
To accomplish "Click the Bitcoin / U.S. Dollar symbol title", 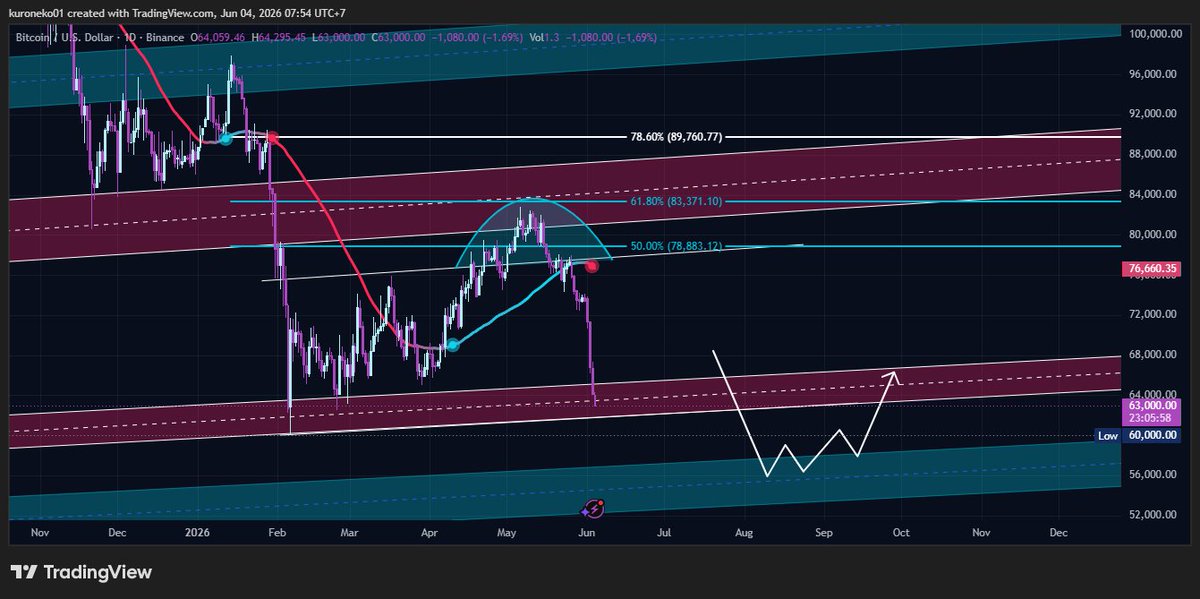I will [x=63, y=39].
